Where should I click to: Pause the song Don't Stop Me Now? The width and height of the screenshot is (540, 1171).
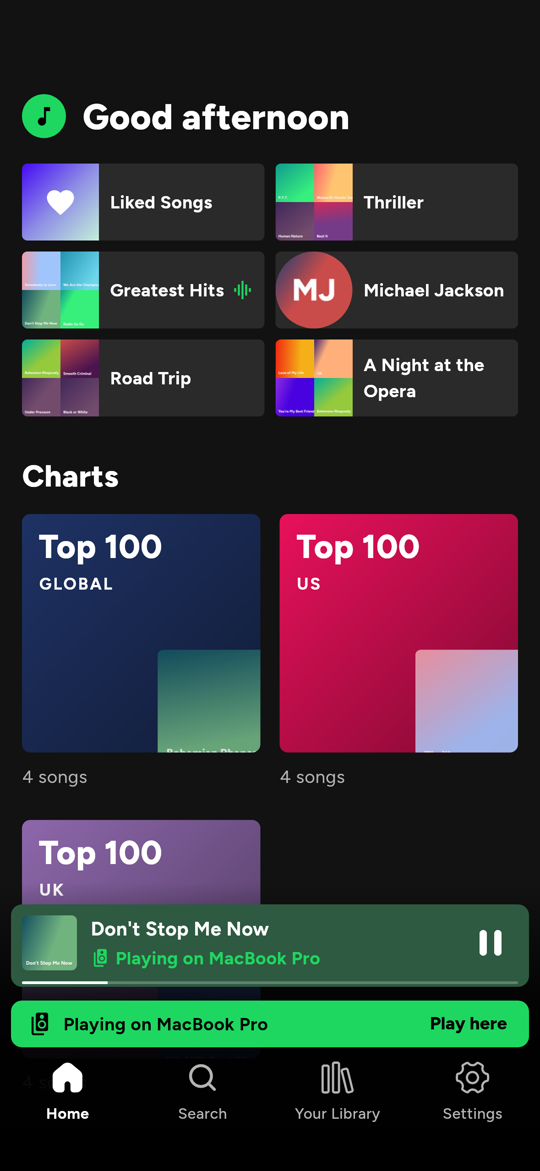[491, 942]
